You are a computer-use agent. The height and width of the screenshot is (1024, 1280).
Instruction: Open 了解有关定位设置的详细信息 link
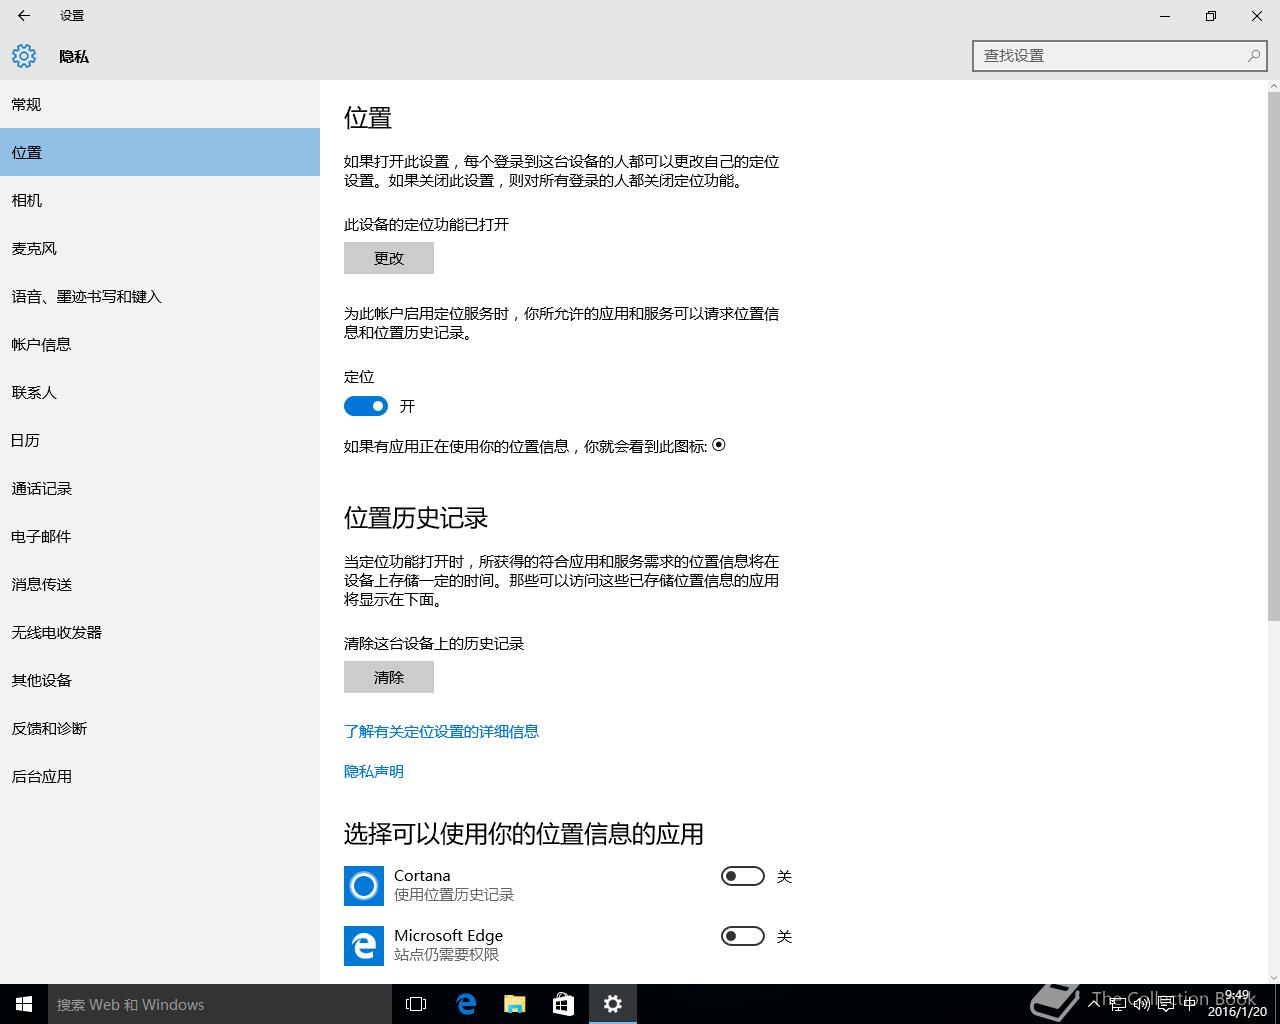[441, 731]
